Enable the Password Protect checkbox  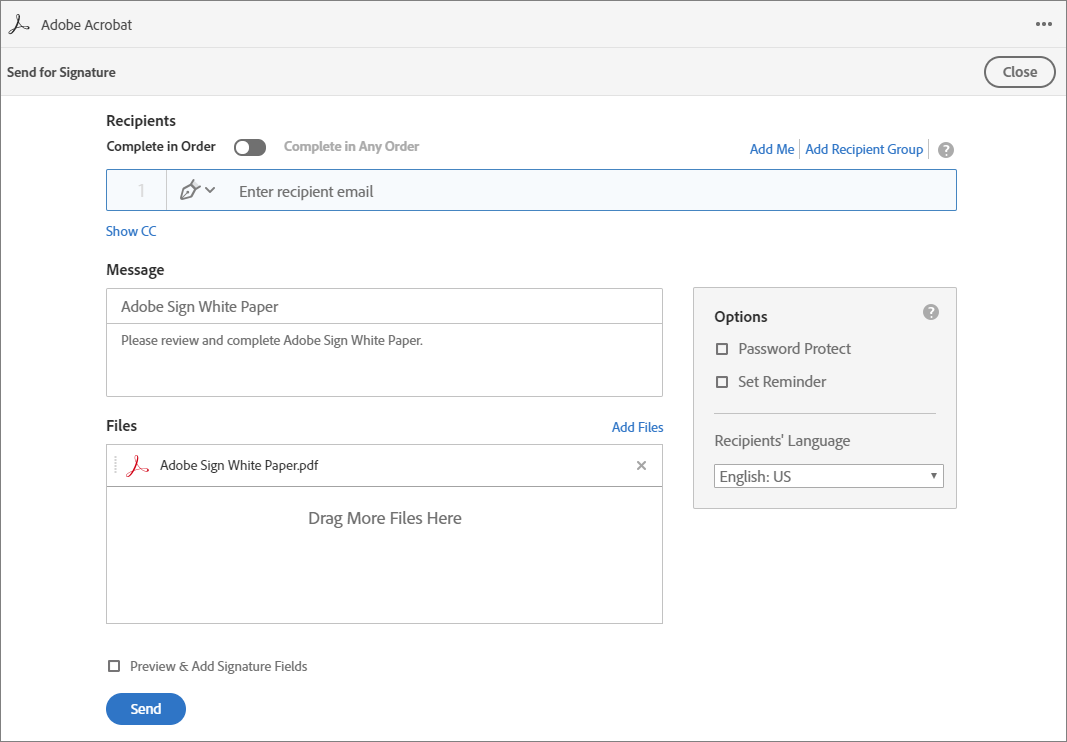point(722,349)
